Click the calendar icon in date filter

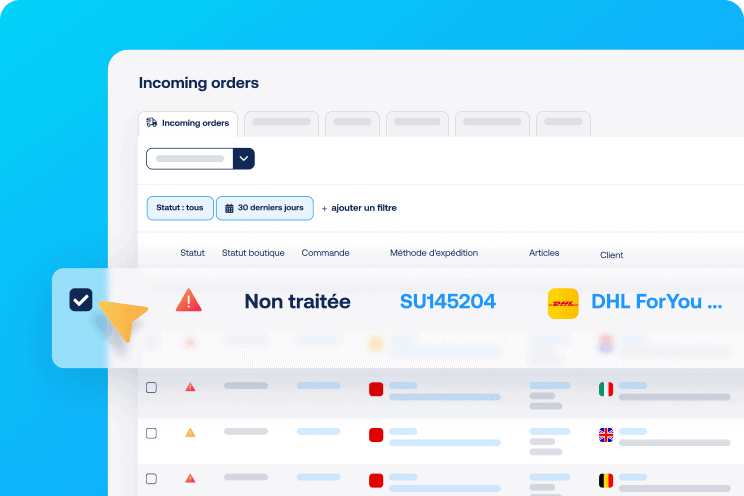pos(229,208)
